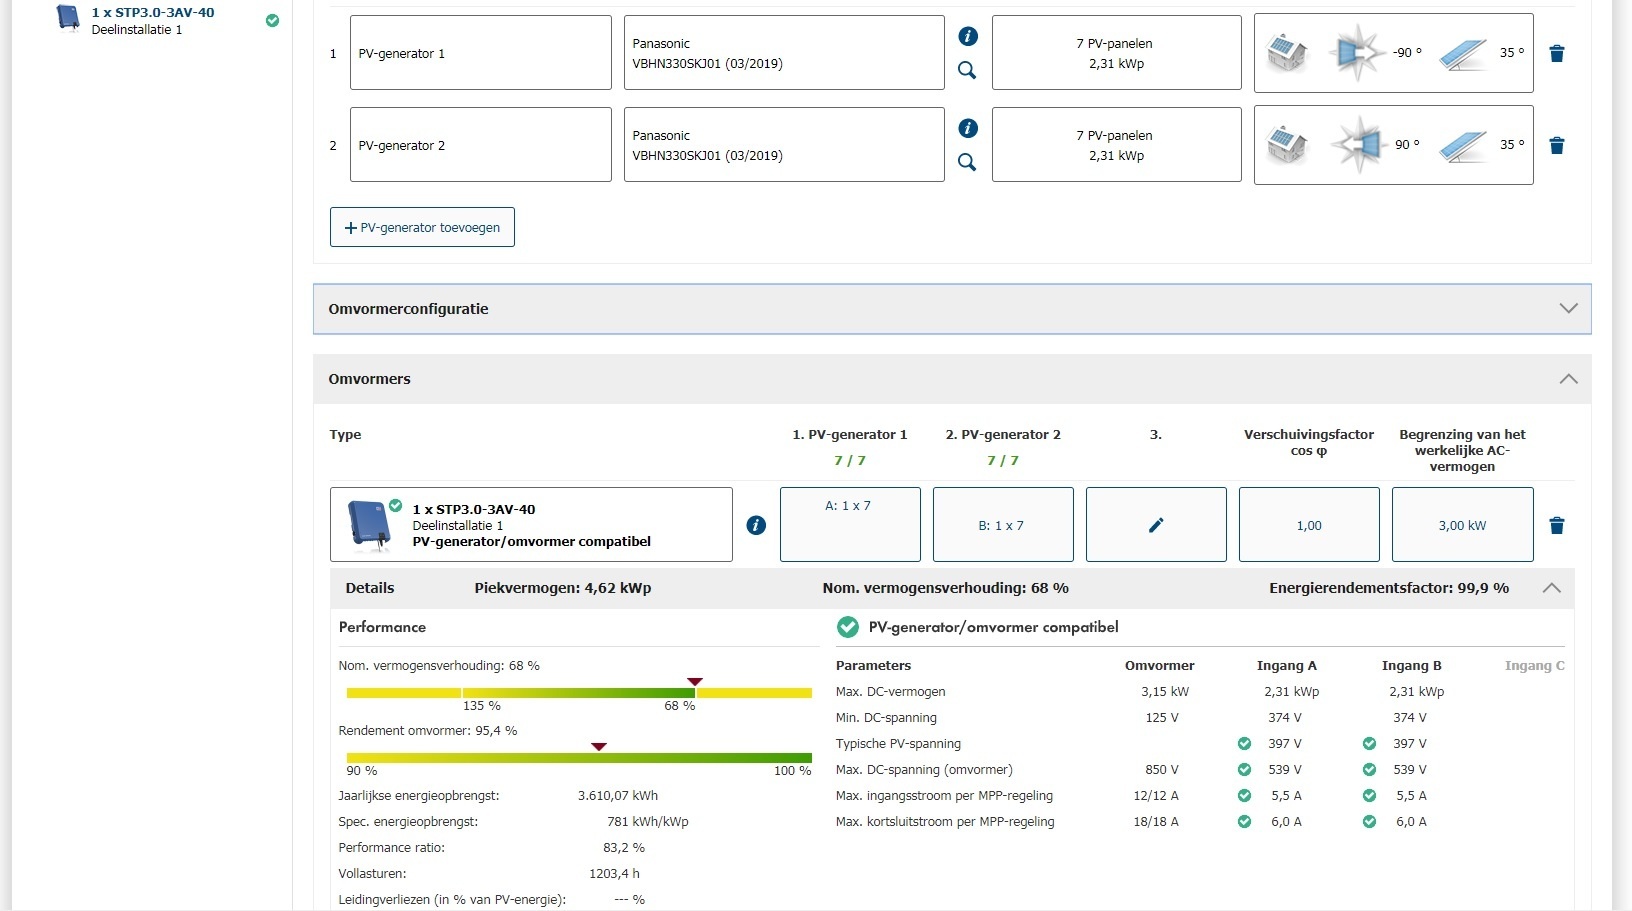Screen dimensions: 1632x911
Task: Expand the Omvormerconfiguratie section
Action: [1568, 309]
